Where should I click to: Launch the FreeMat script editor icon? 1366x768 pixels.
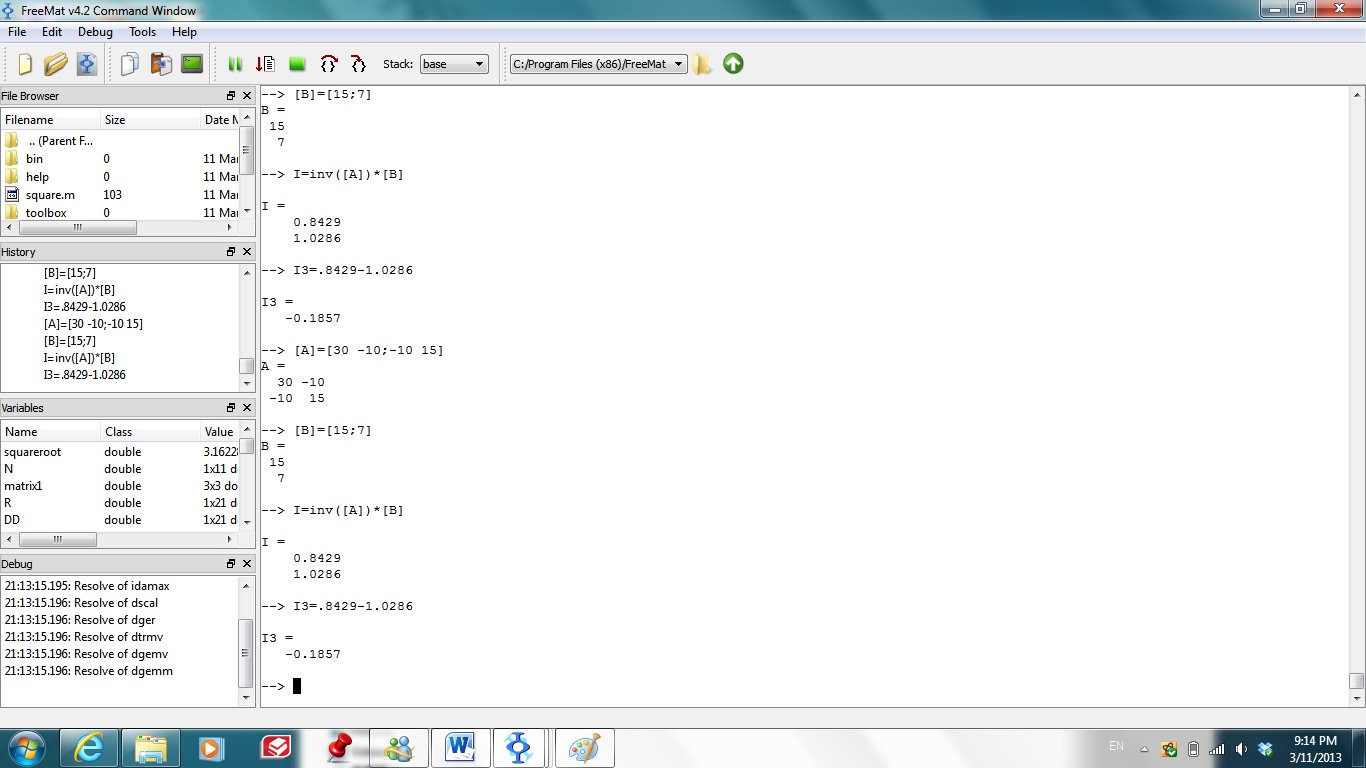pos(86,64)
